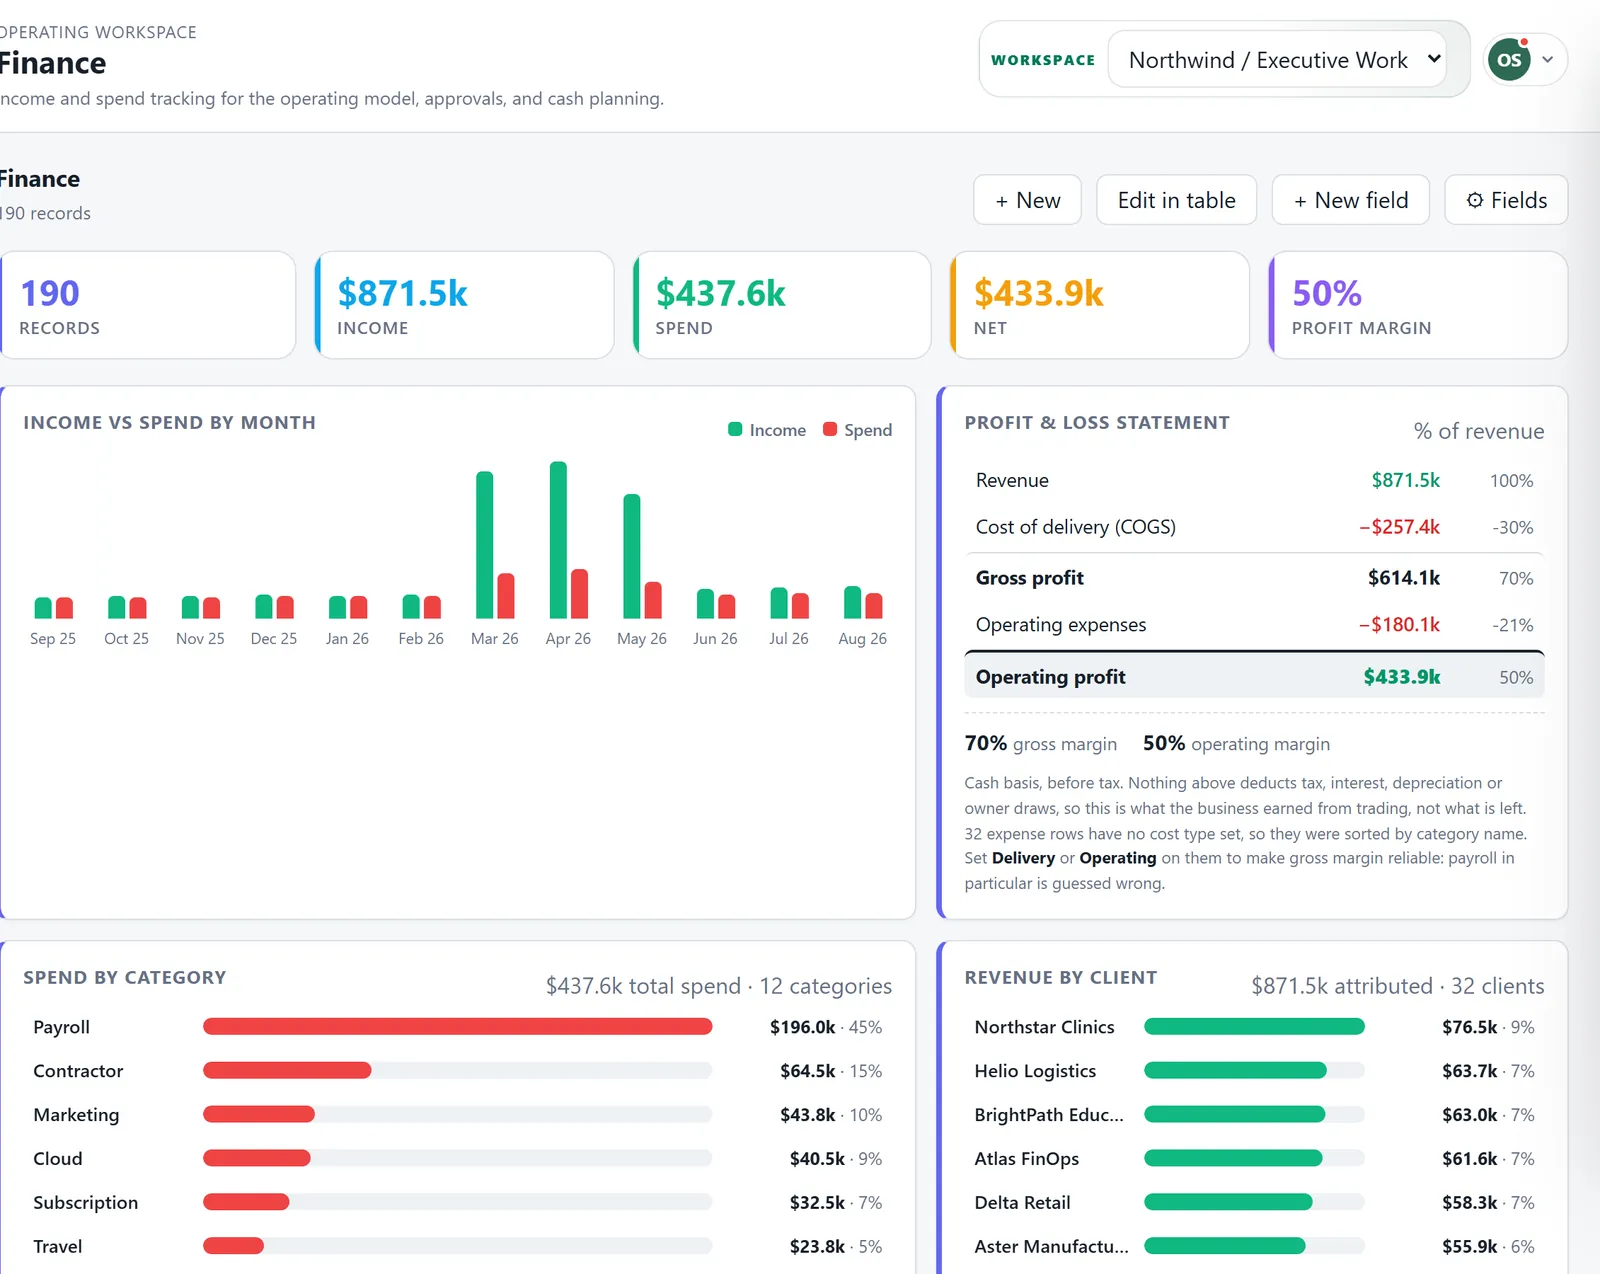Select the $871.5k Income stat card
1600x1274 pixels.
(464, 305)
